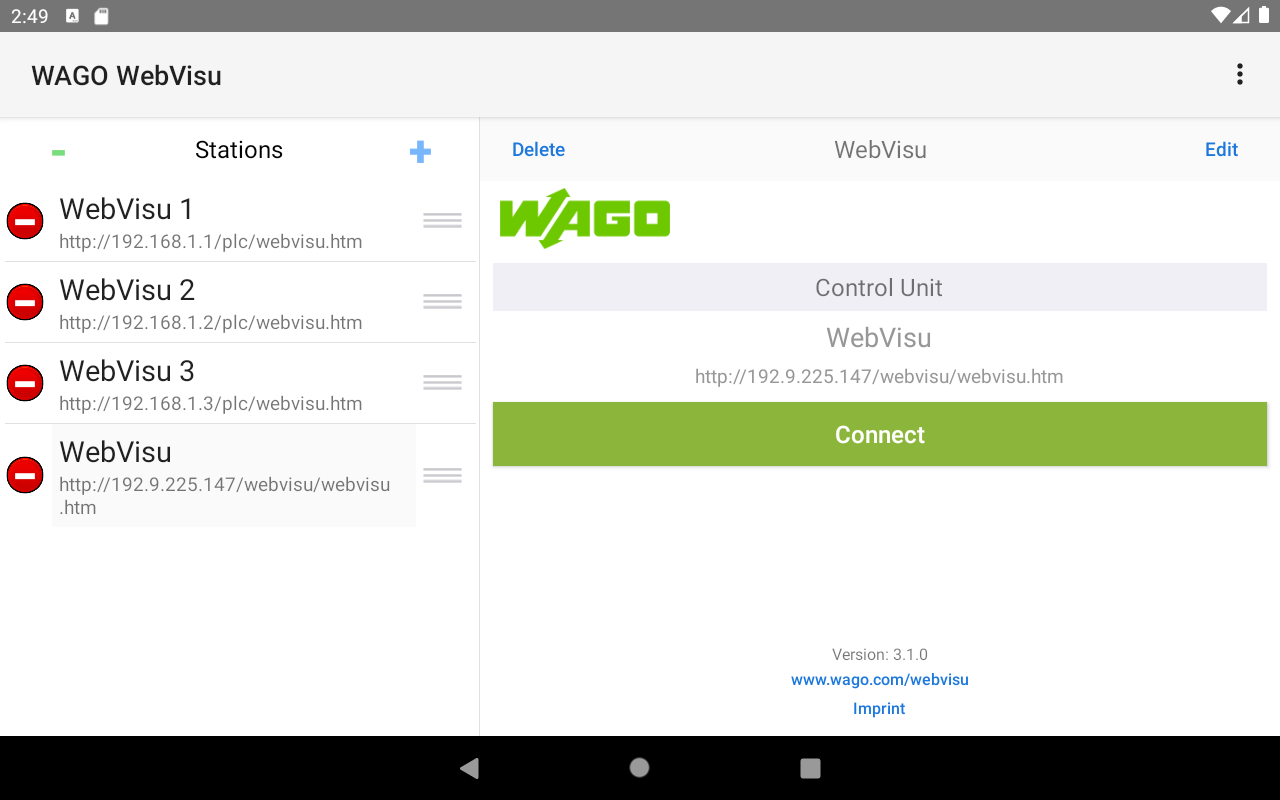Select the station with URL 192.9.225.147

click(234, 476)
